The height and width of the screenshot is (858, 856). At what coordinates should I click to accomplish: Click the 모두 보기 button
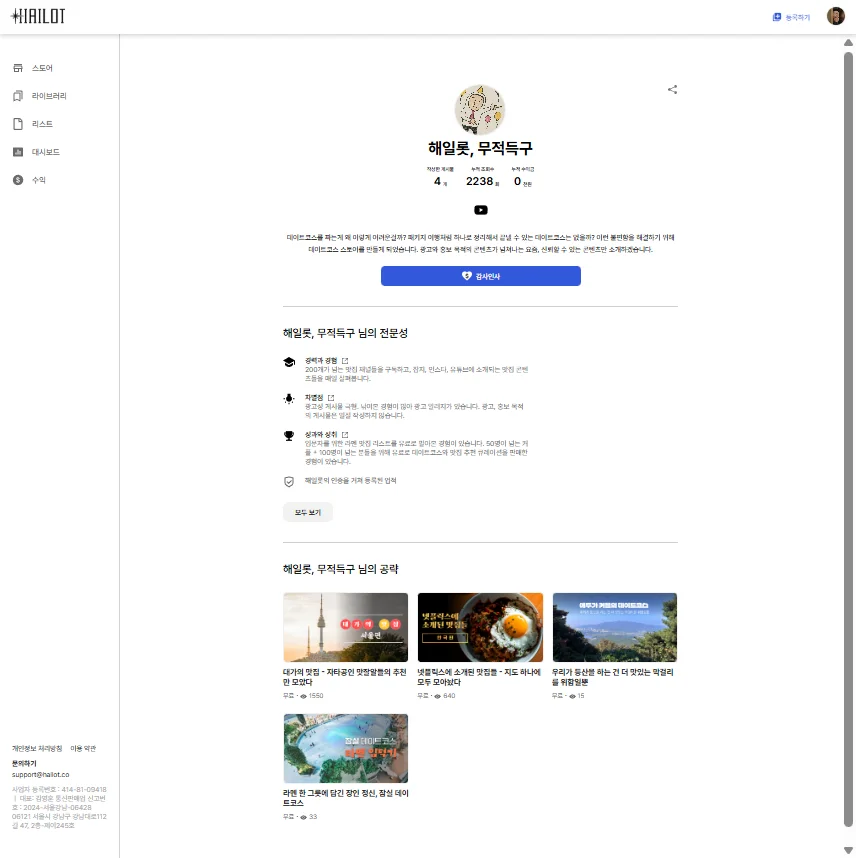(x=307, y=511)
